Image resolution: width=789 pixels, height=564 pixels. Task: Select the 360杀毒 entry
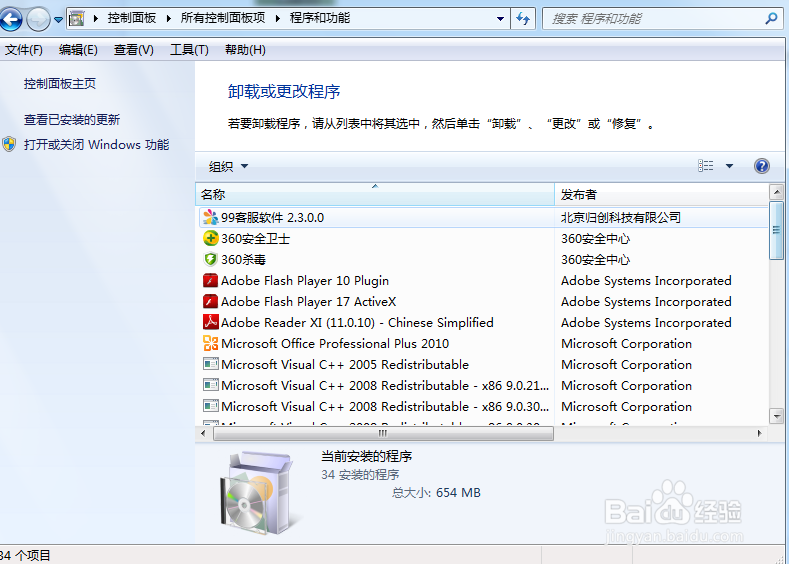click(244, 260)
